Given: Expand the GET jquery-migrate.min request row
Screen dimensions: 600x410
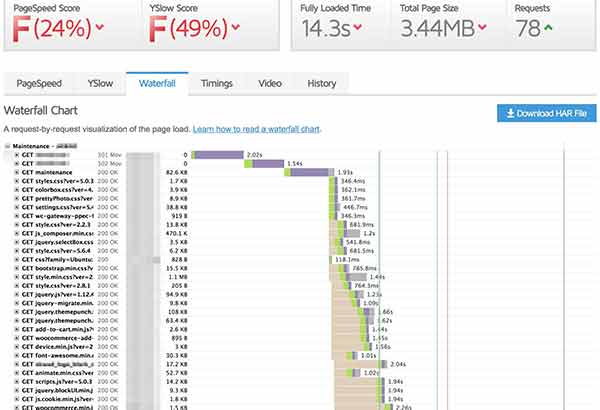Looking at the screenshot, I should click(17, 303).
